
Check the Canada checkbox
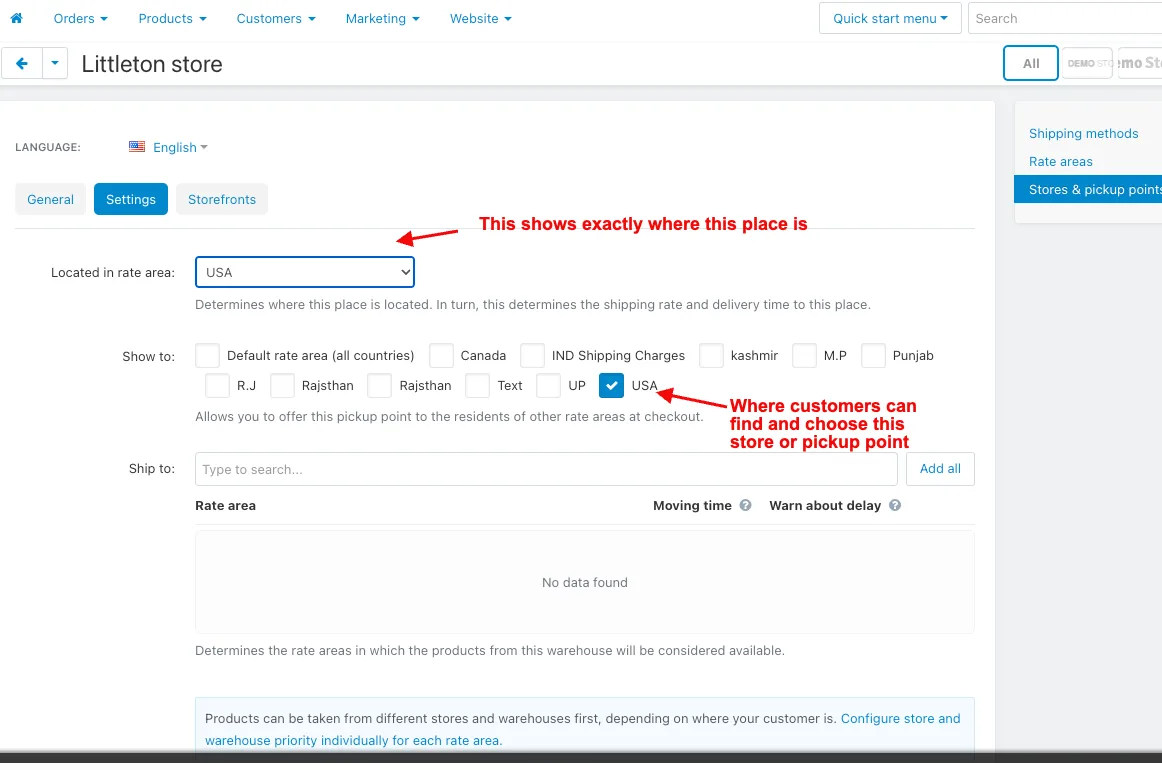[441, 356]
